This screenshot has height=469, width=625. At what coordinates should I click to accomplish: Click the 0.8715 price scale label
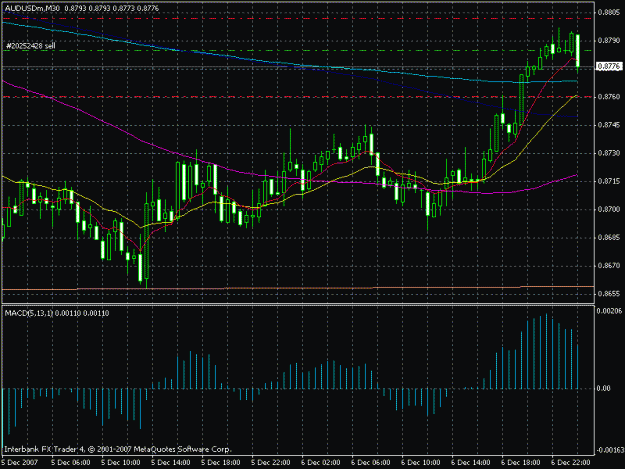608,181
